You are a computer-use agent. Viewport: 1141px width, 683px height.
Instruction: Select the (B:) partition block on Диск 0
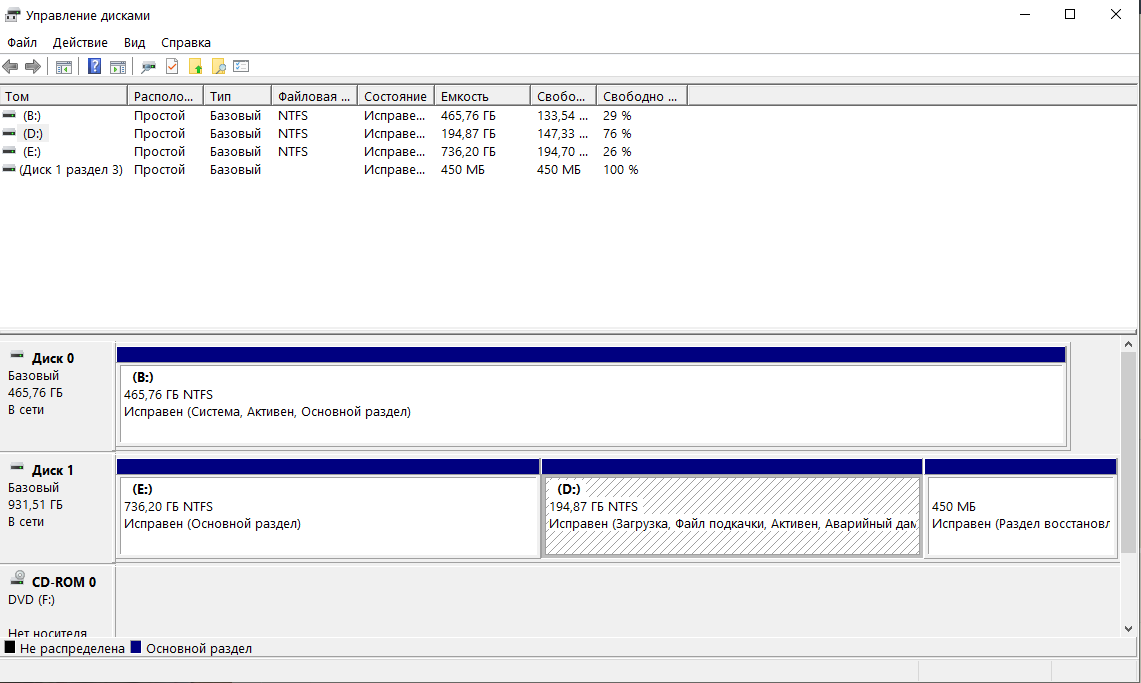590,404
